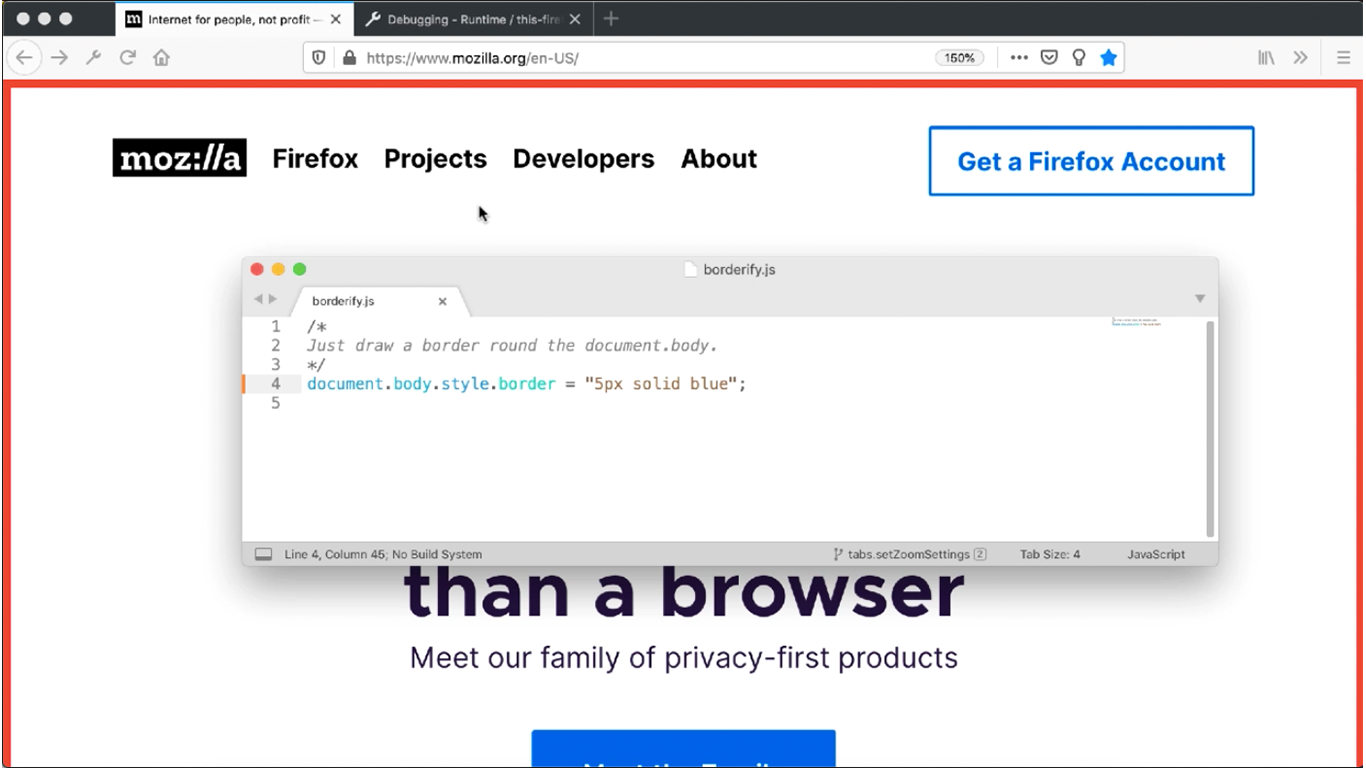The height and width of the screenshot is (768, 1366).
Task: Open the page actions ellipsis
Action: tap(1018, 57)
